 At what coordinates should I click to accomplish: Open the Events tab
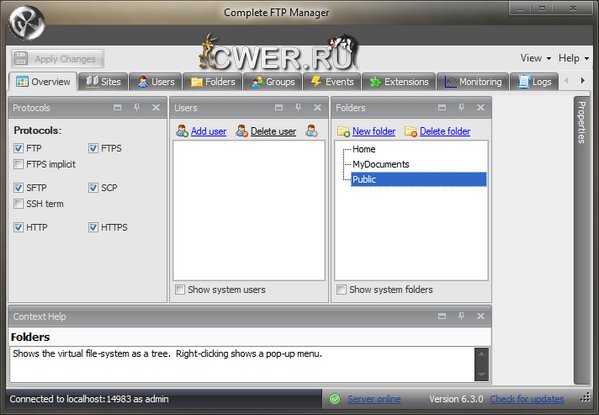click(332, 81)
